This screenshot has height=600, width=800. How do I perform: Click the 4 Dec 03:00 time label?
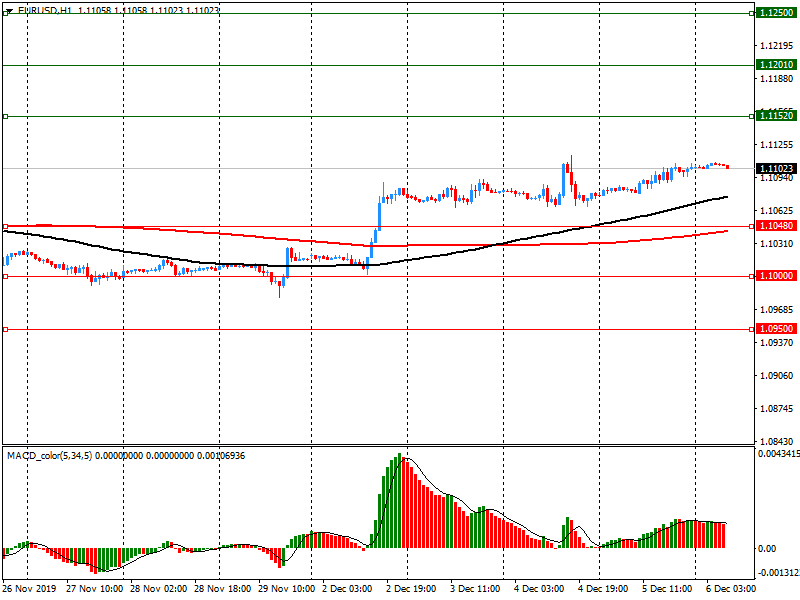pyautogui.click(x=539, y=589)
